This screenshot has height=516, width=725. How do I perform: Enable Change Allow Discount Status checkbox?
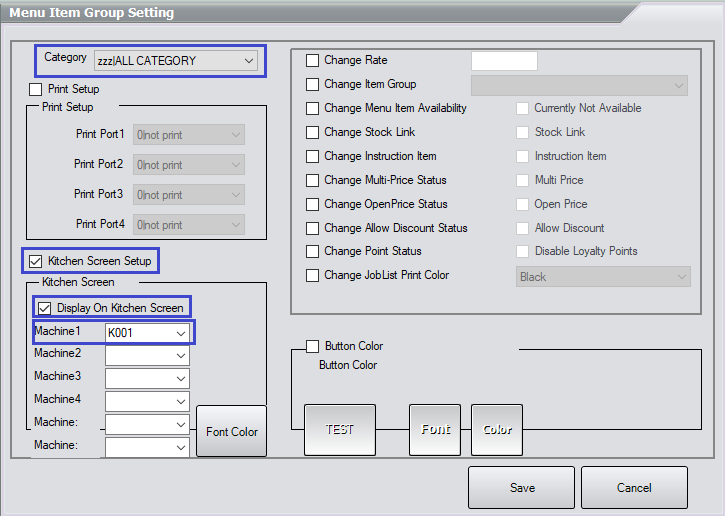point(313,228)
